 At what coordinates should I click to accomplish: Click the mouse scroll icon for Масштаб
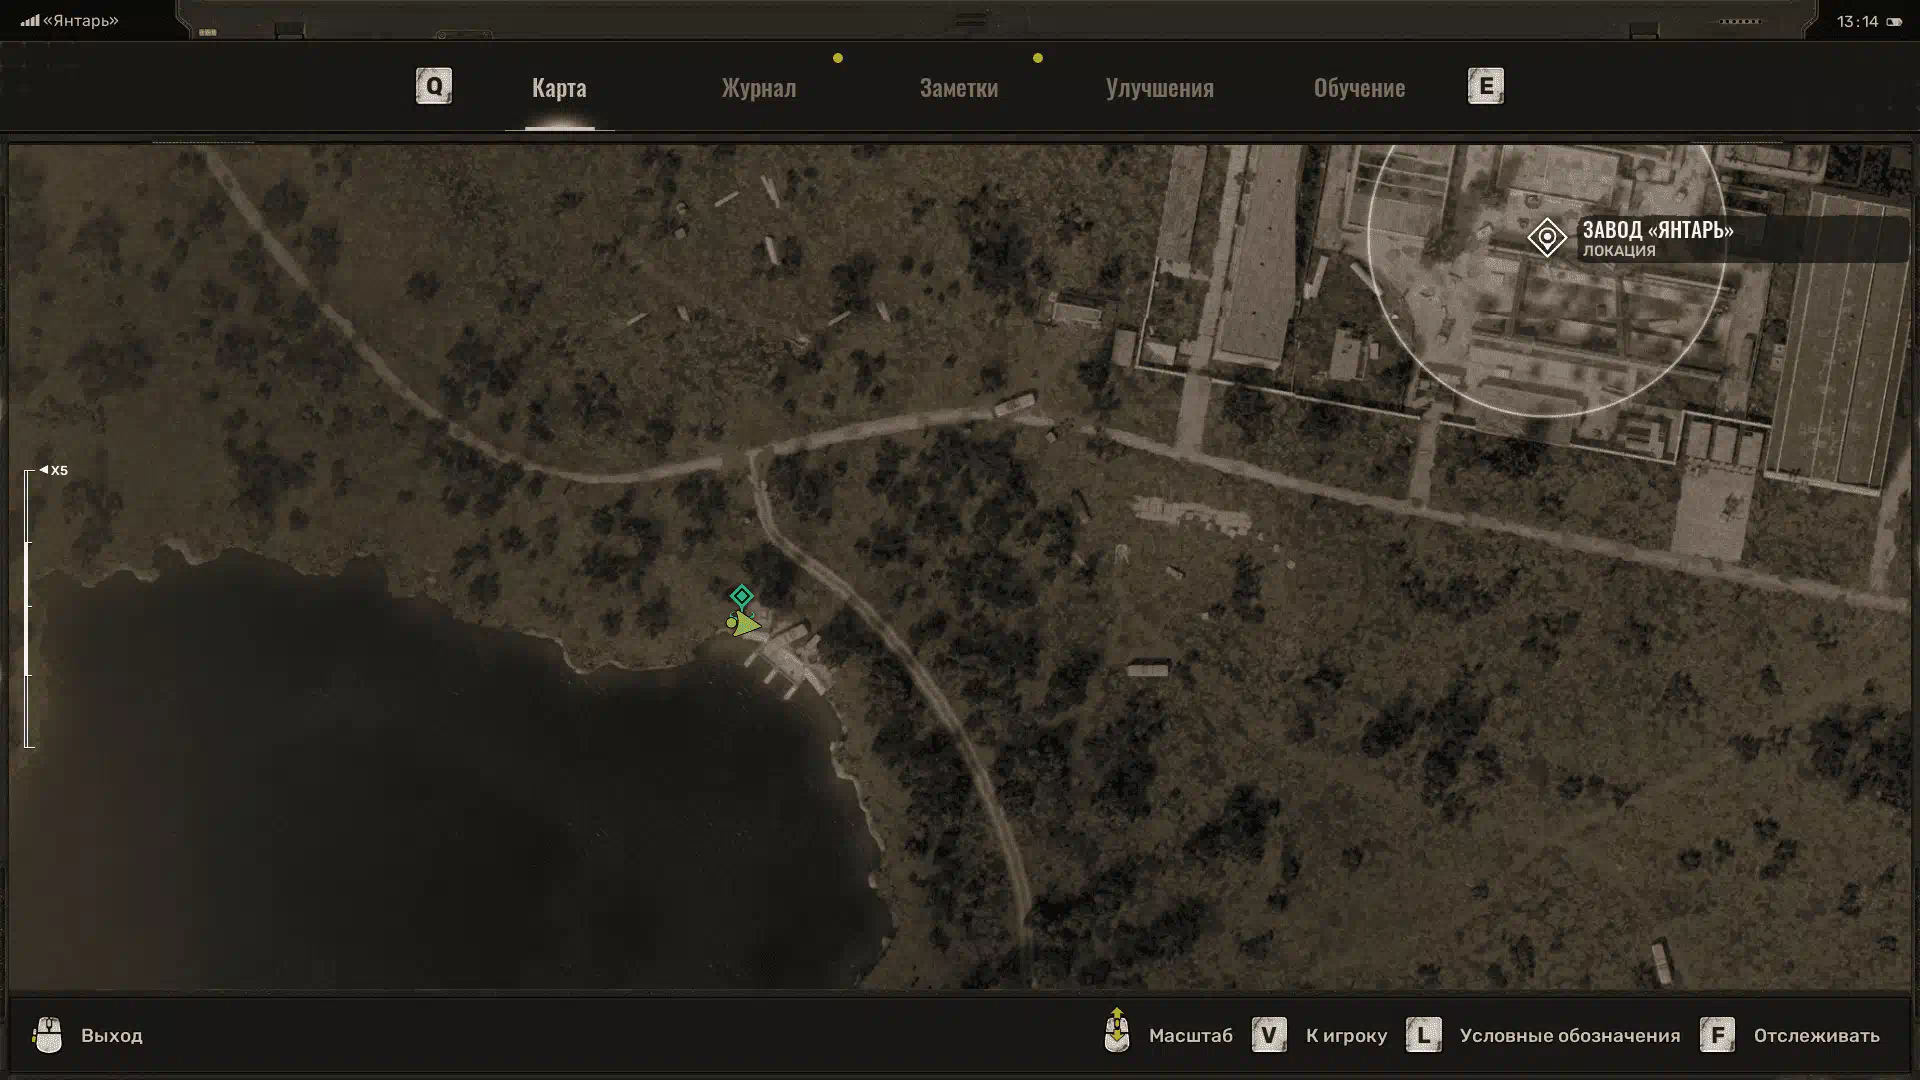tap(1117, 1032)
